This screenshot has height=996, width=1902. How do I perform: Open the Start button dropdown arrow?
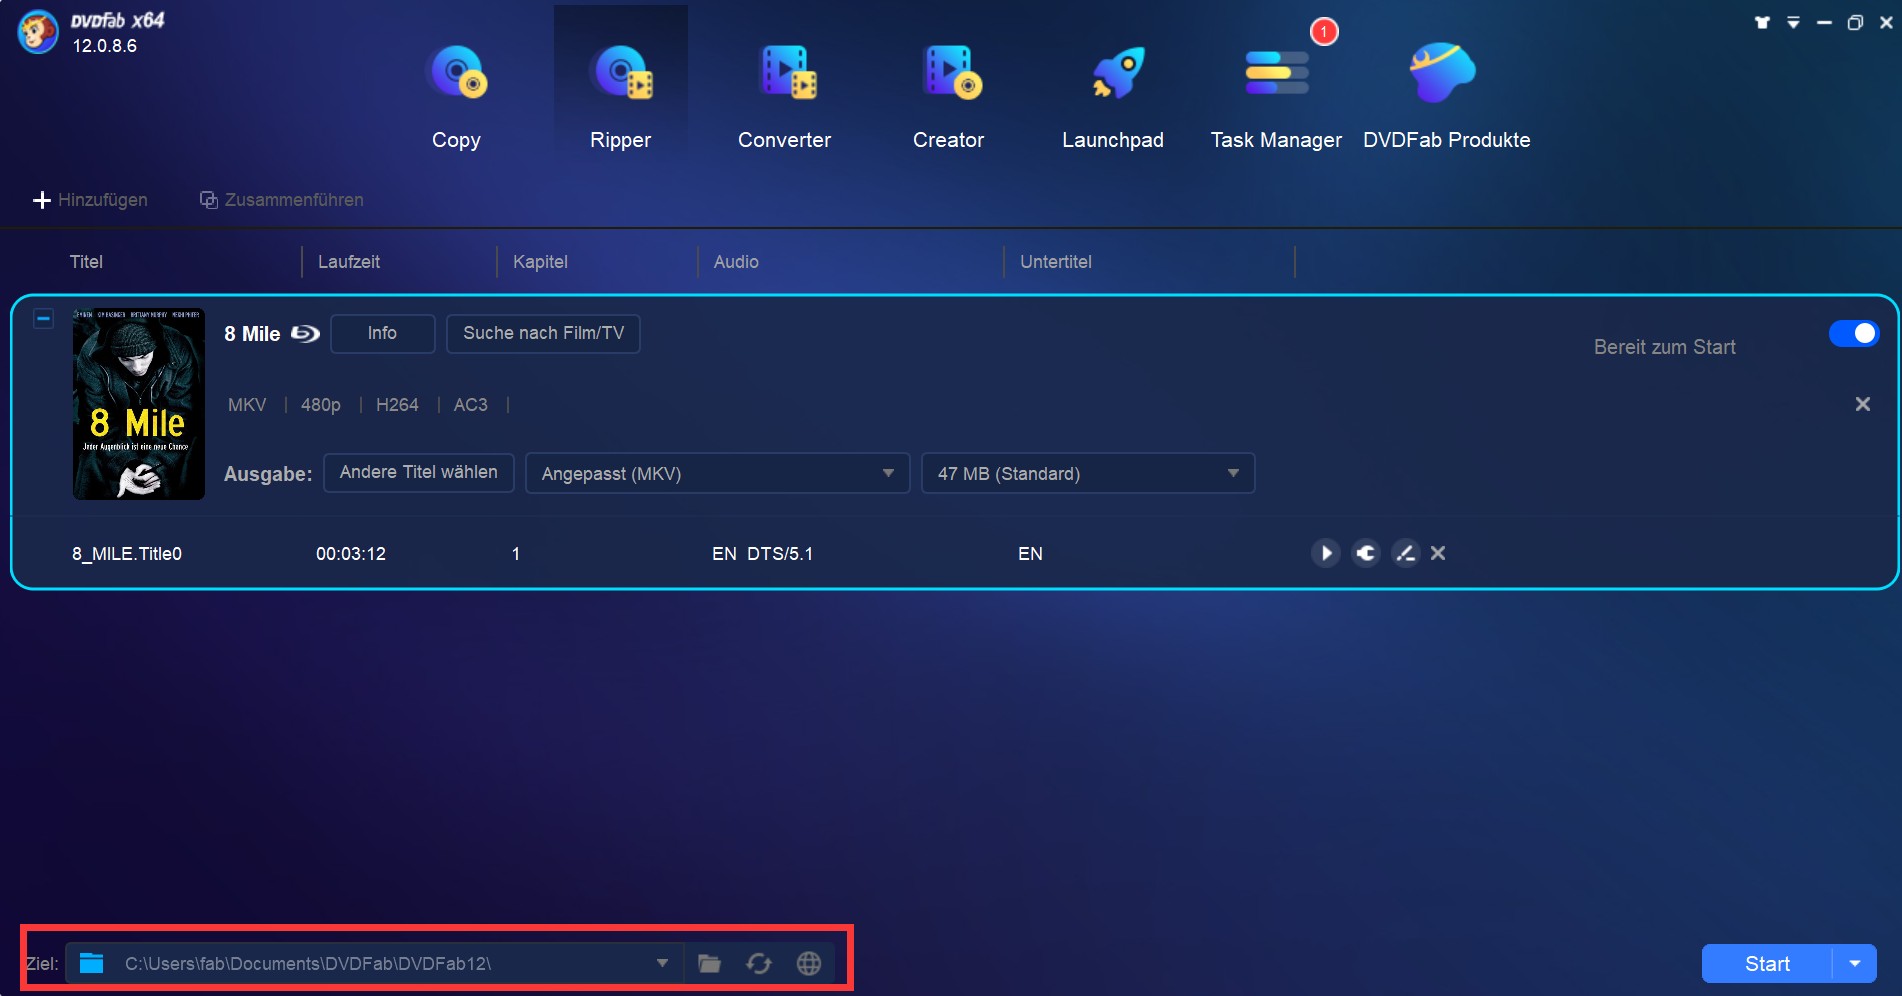(x=1855, y=964)
